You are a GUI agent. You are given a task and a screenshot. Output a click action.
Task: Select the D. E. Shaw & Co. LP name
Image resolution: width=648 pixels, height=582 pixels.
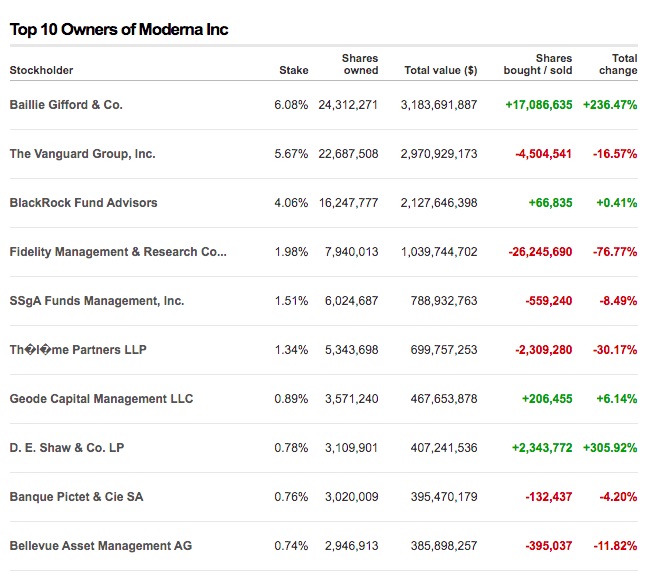pyautogui.click(x=67, y=448)
